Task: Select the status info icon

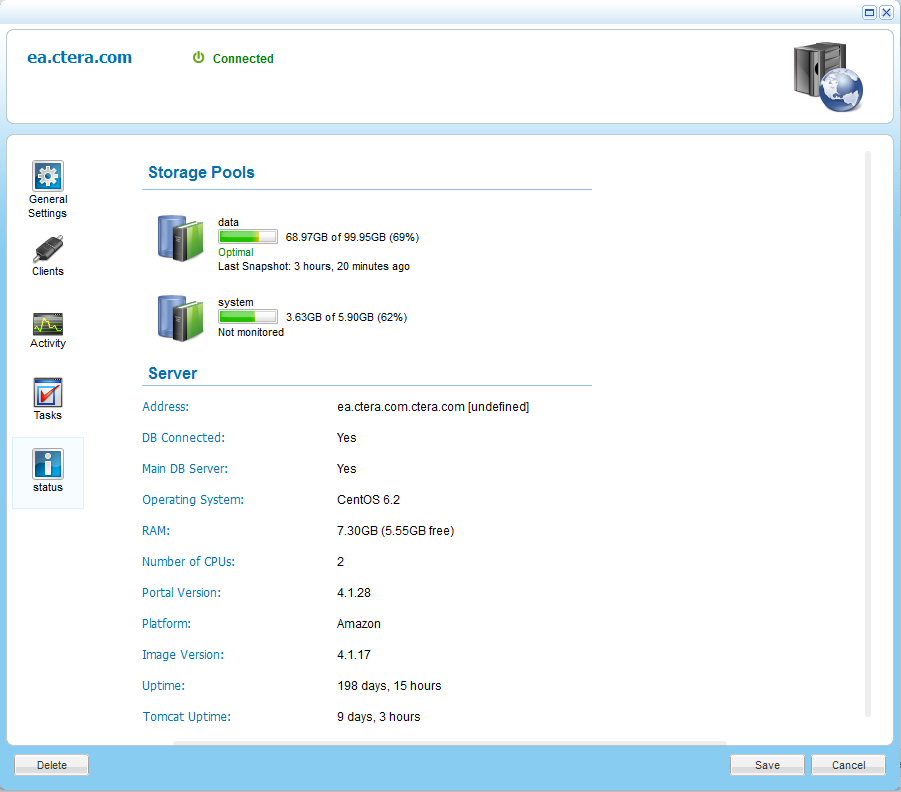Action: tap(48, 464)
